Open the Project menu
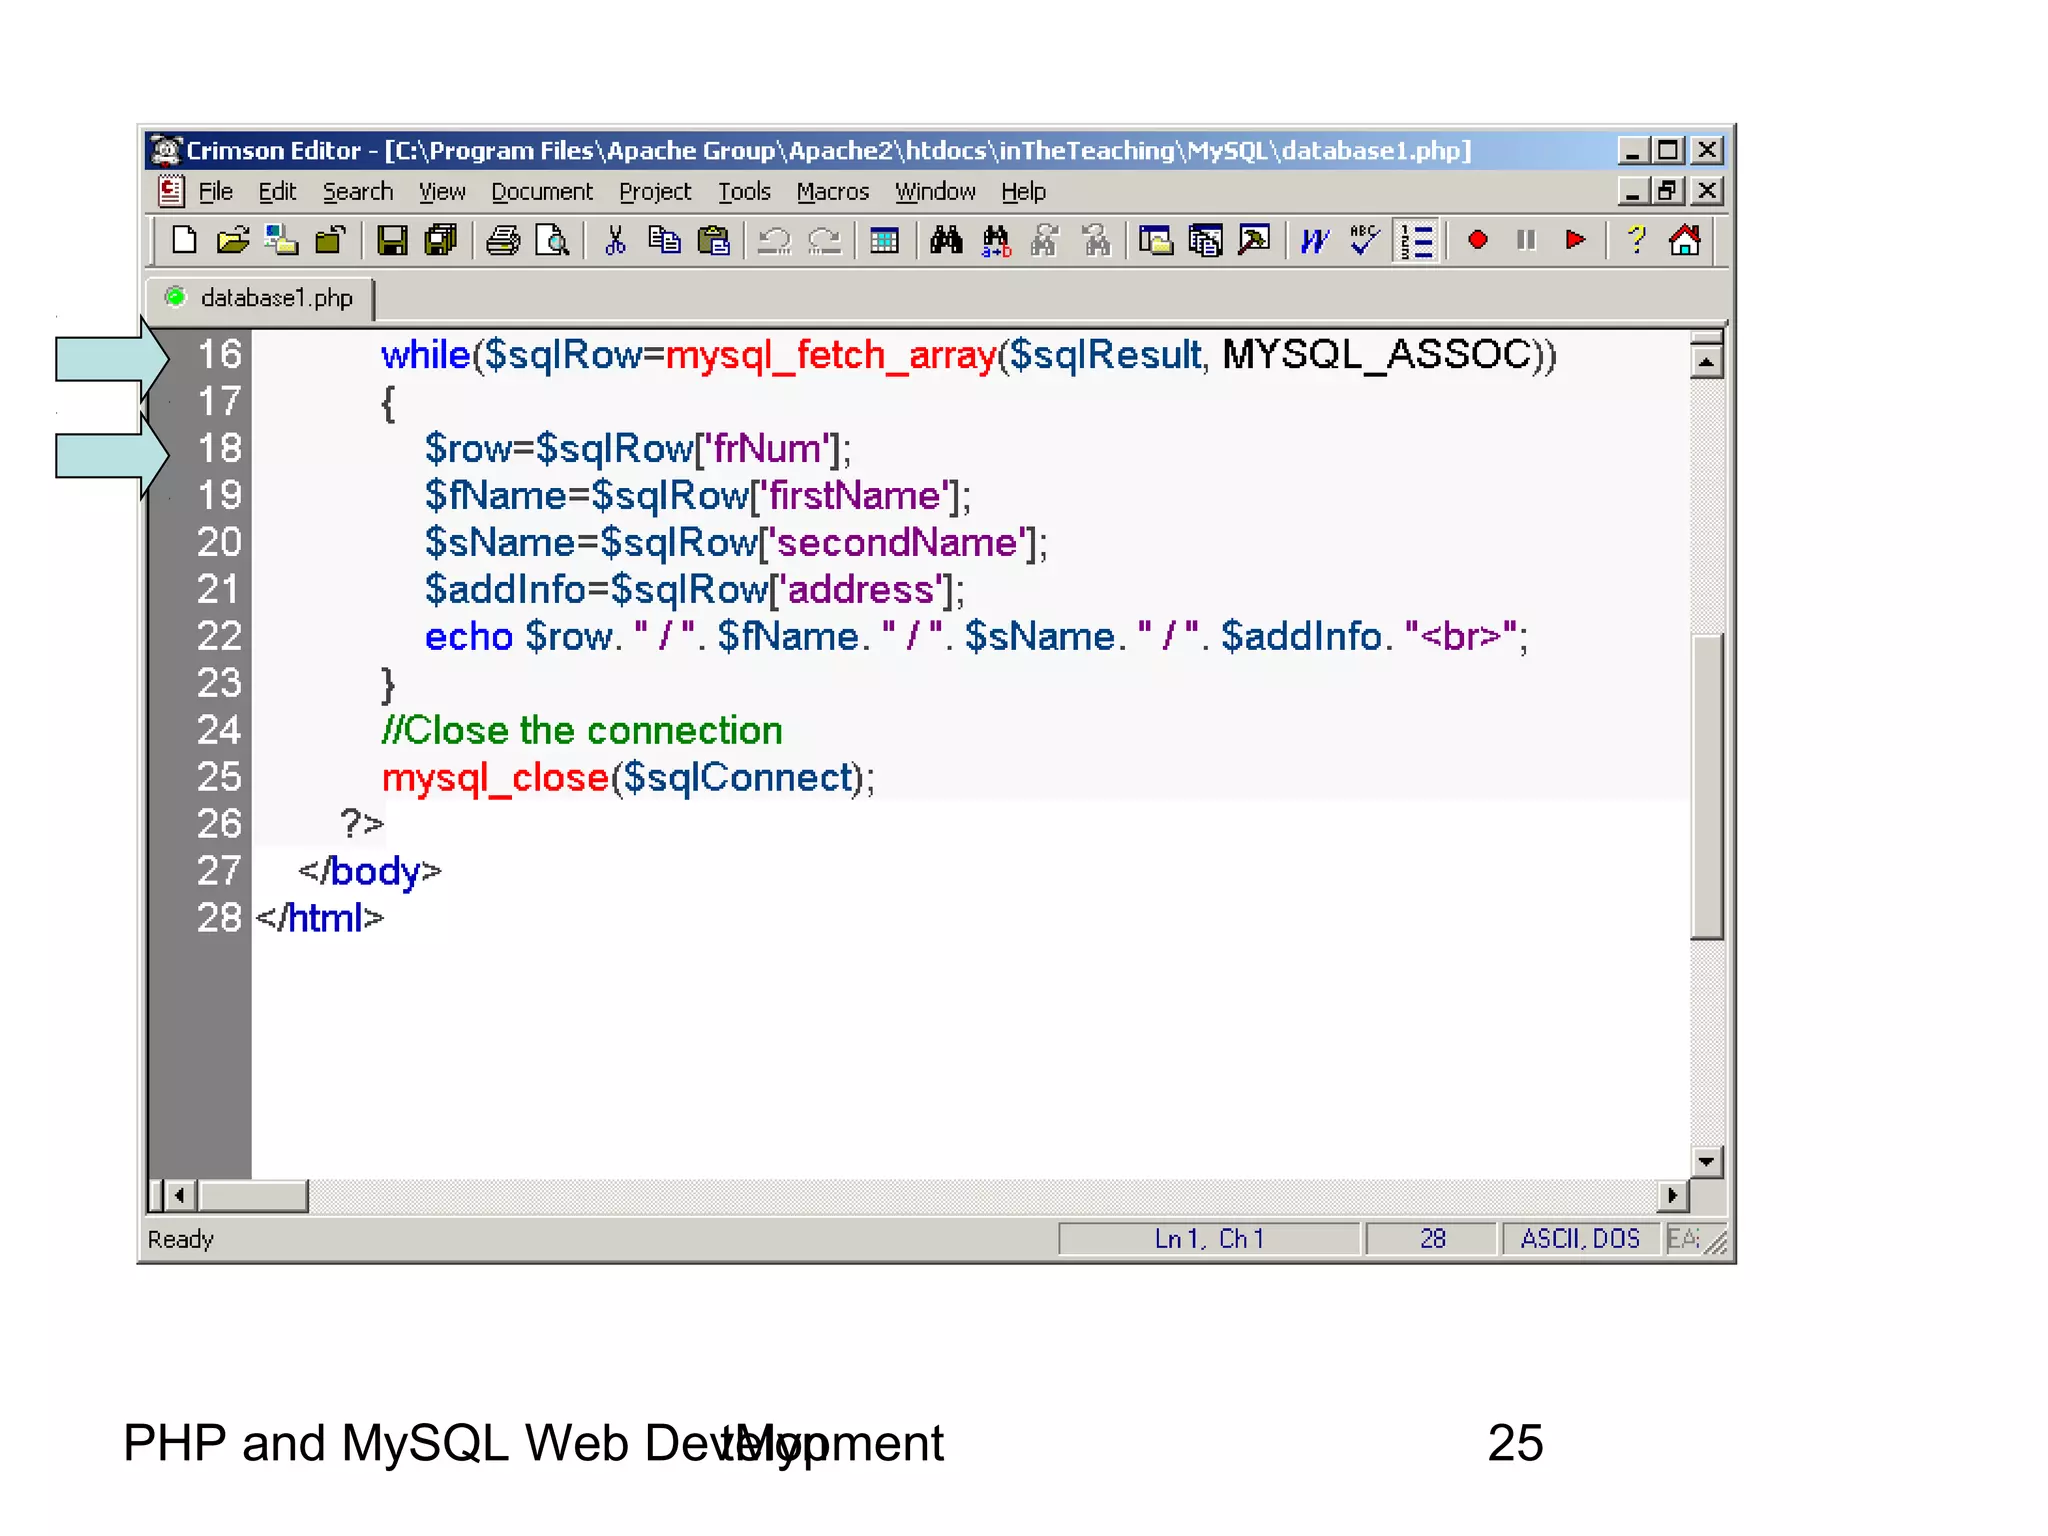The height and width of the screenshot is (1536, 2048). (655, 192)
